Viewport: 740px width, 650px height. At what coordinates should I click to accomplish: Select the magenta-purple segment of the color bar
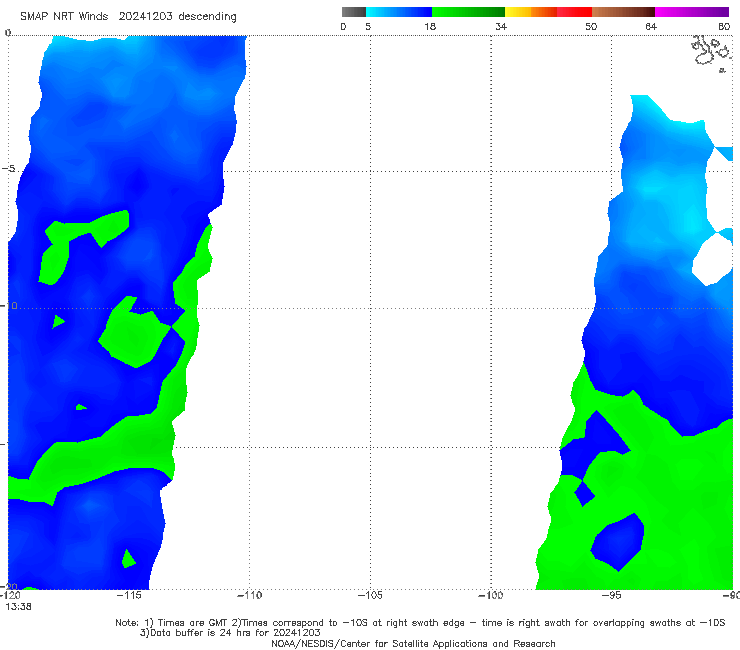click(x=692, y=12)
